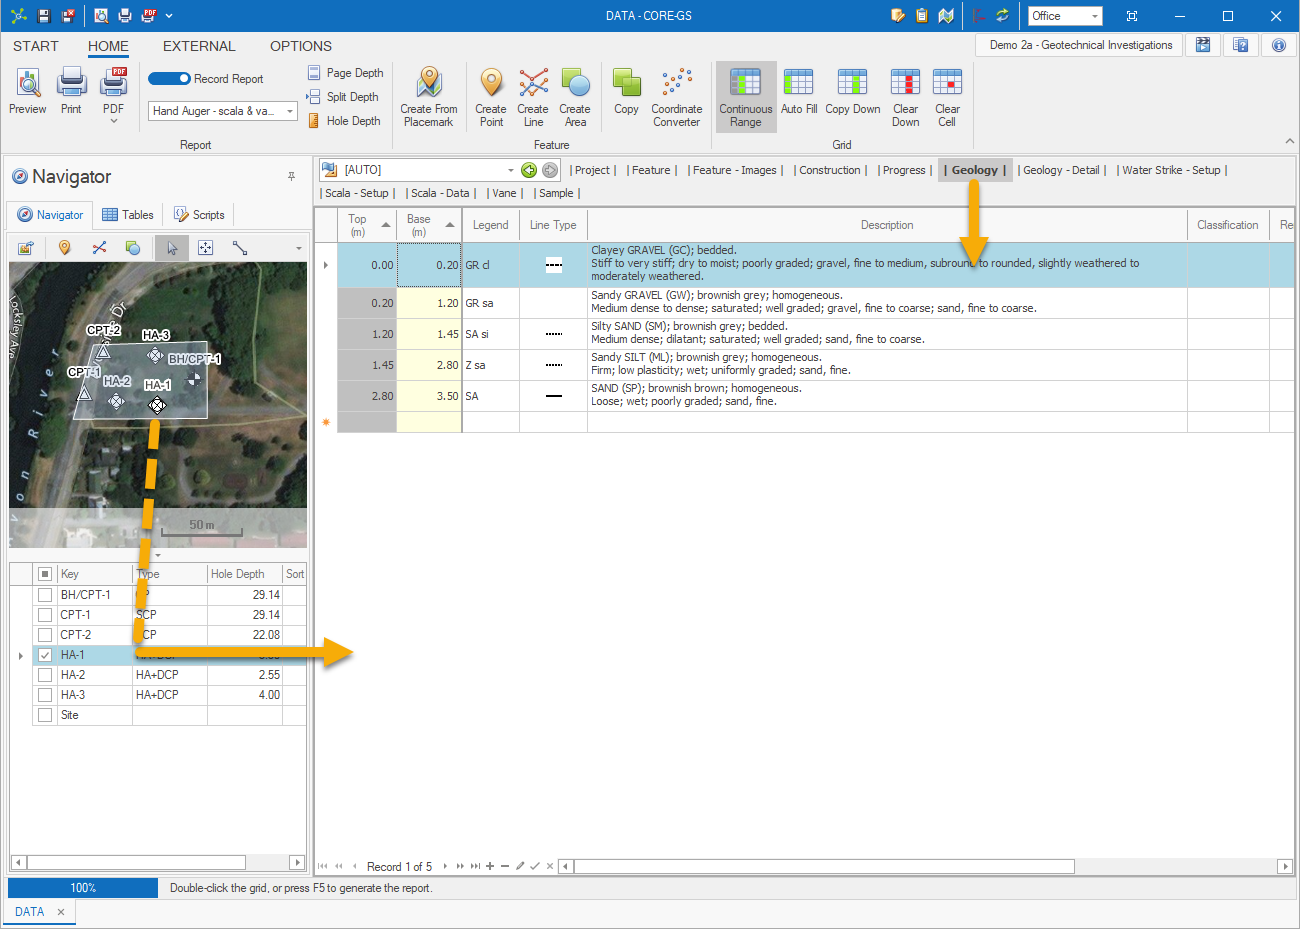The height and width of the screenshot is (929, 1300).
Task: Check the CPT-2 row checkbox
Action: pos(45,635)
